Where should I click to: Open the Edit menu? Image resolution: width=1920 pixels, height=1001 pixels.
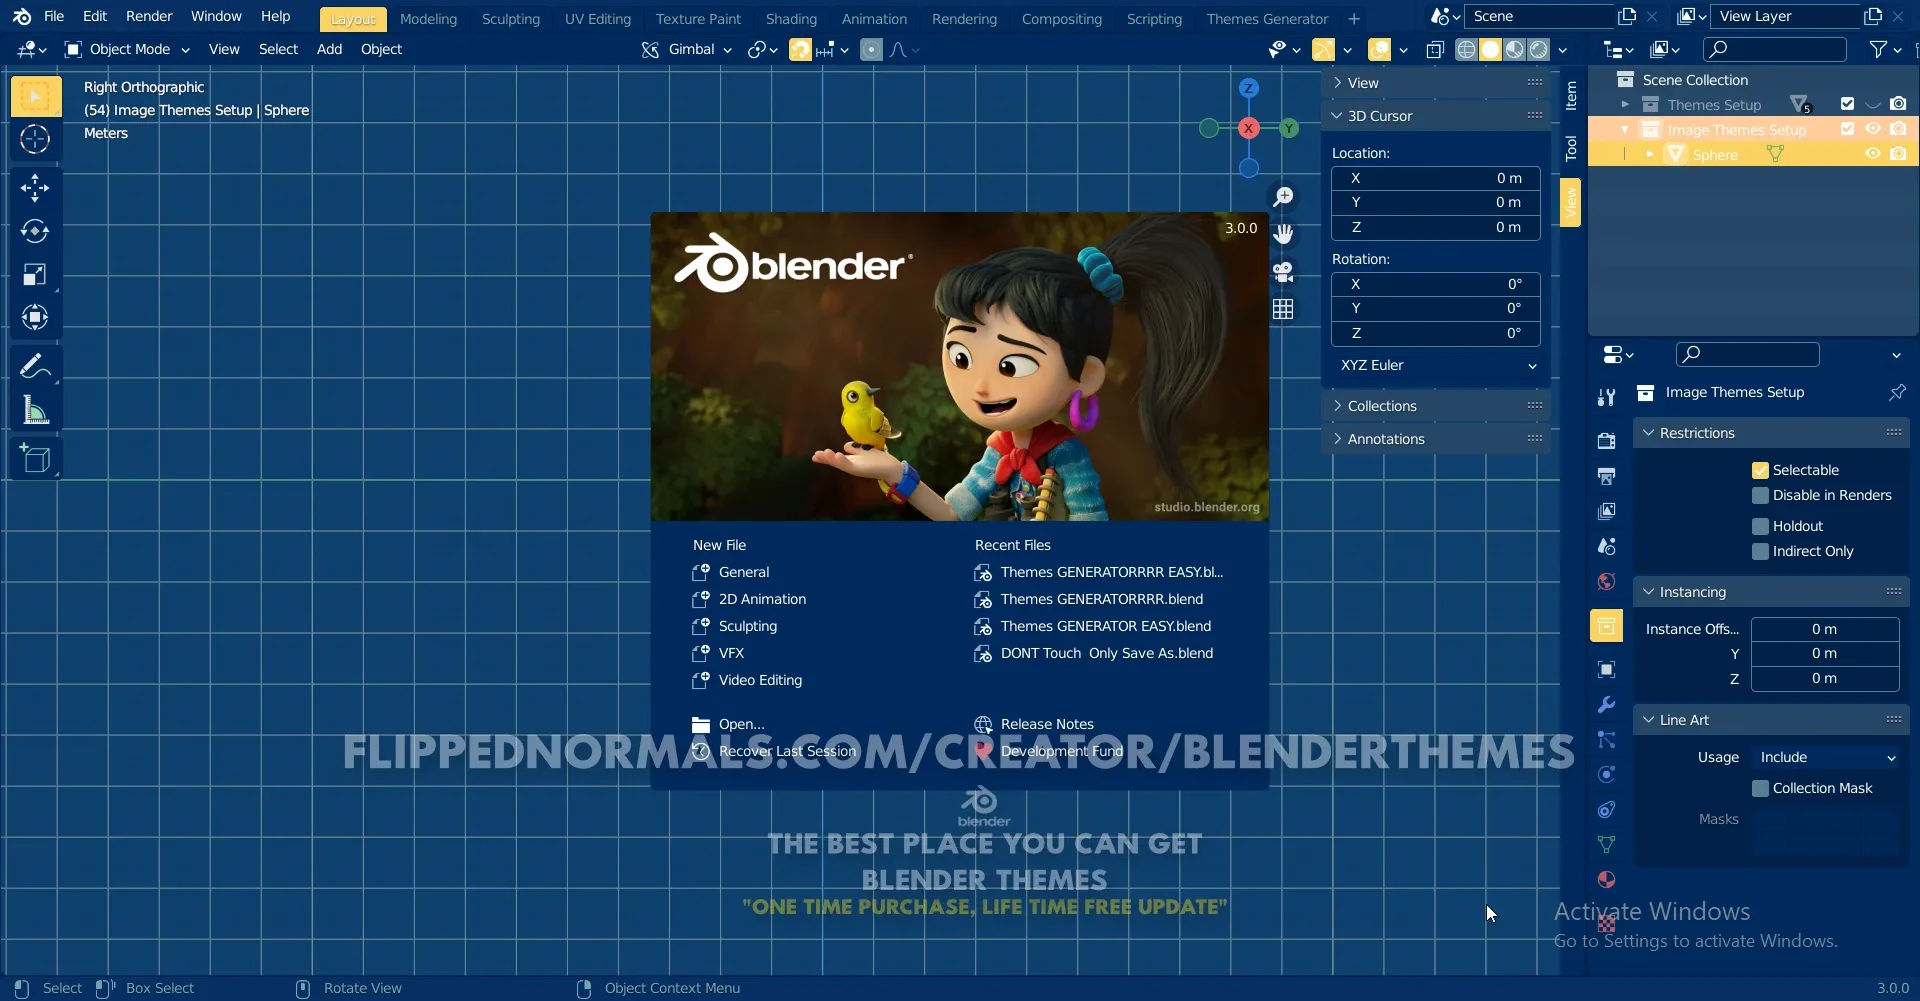pyautogui.click(x=95, y=16)
